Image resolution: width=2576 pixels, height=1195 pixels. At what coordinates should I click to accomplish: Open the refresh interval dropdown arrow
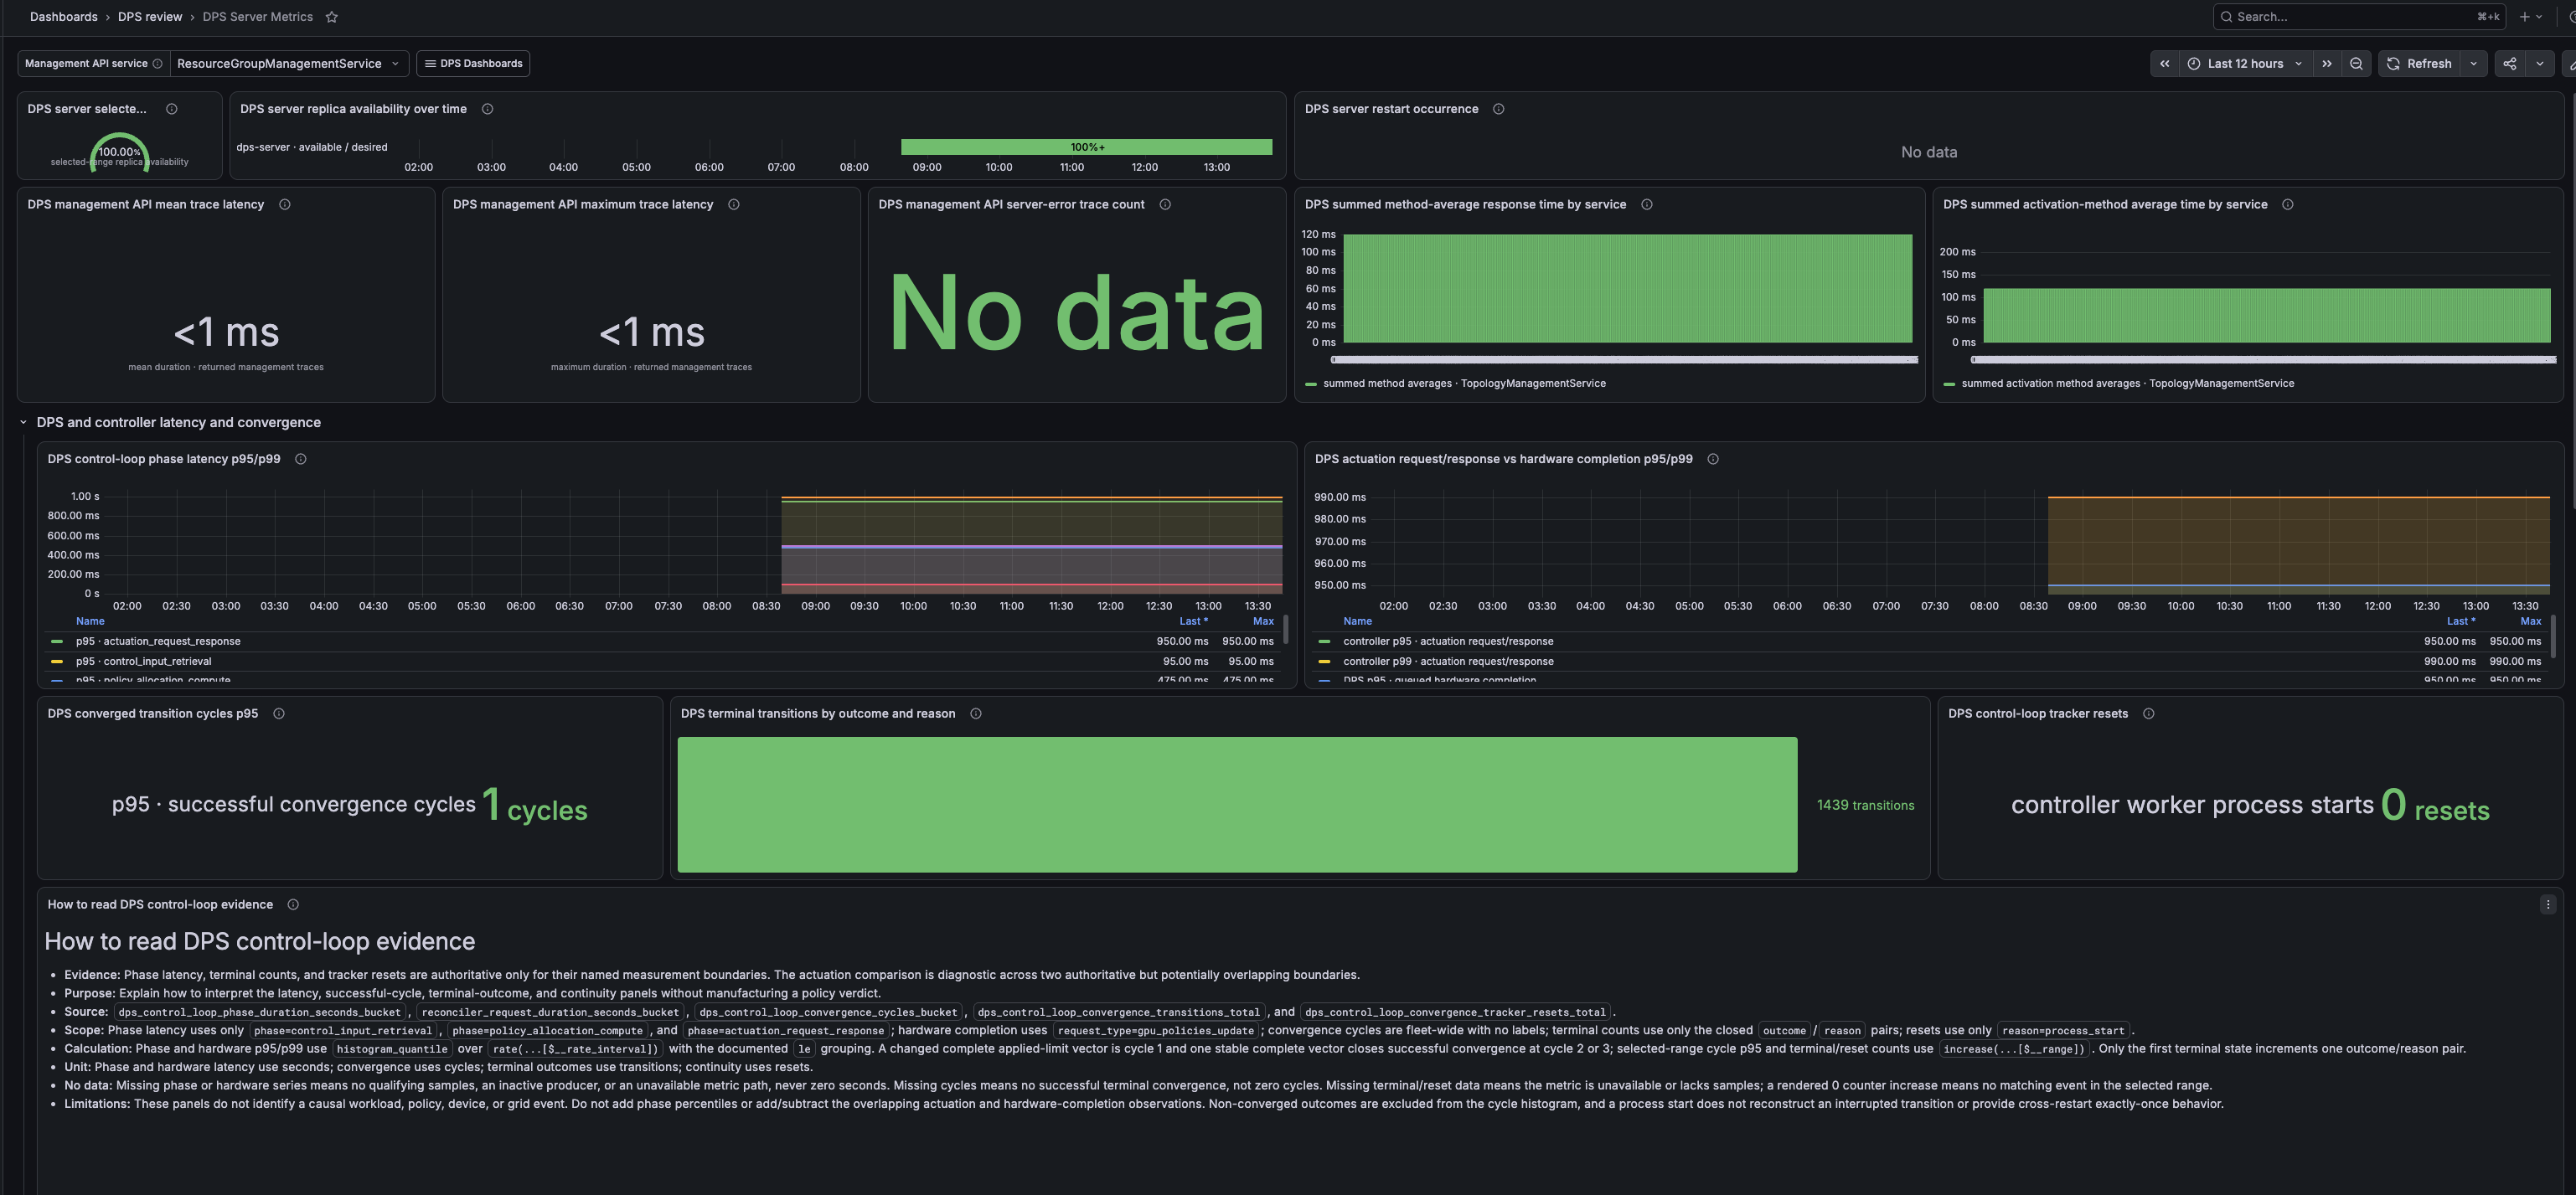pyautogui.click(x=2473, y=64)
